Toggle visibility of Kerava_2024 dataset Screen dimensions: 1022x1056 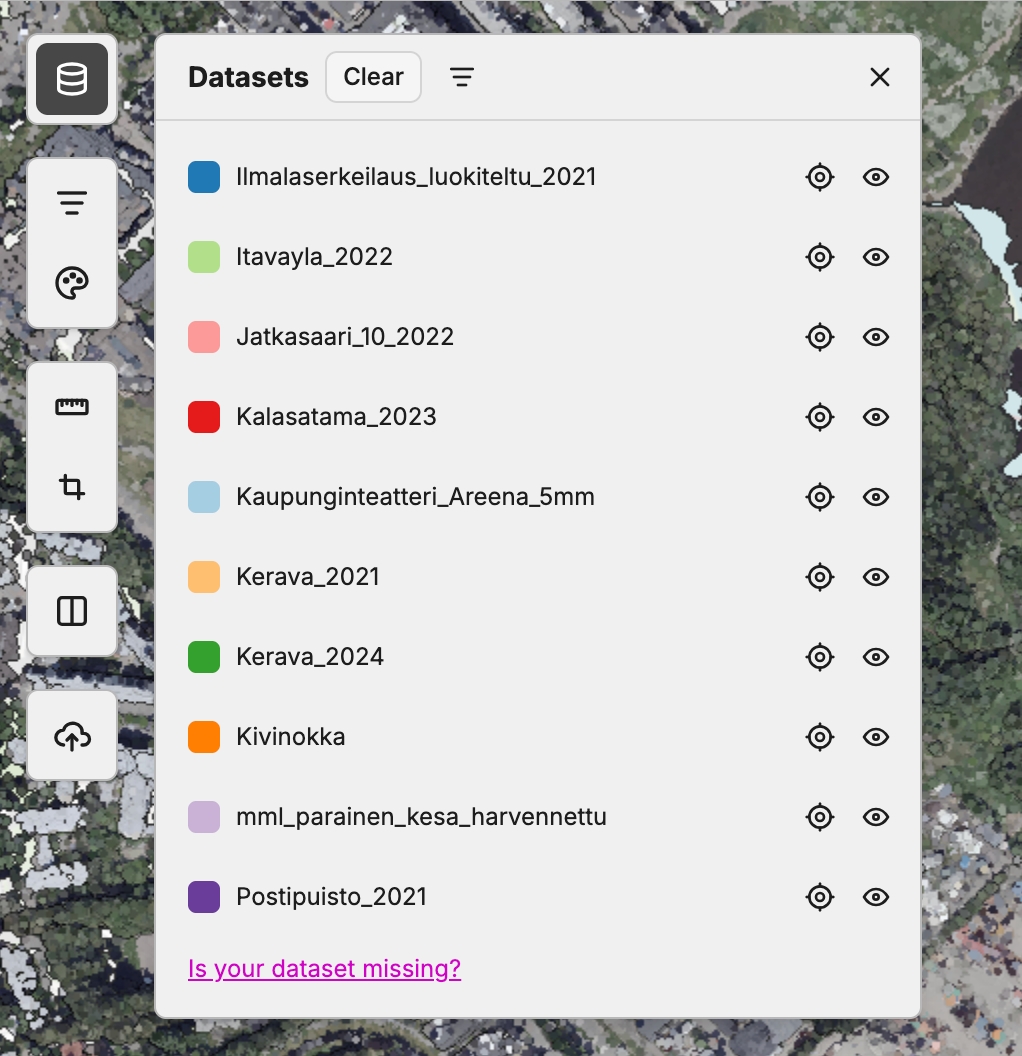click(x=876, y=657)
